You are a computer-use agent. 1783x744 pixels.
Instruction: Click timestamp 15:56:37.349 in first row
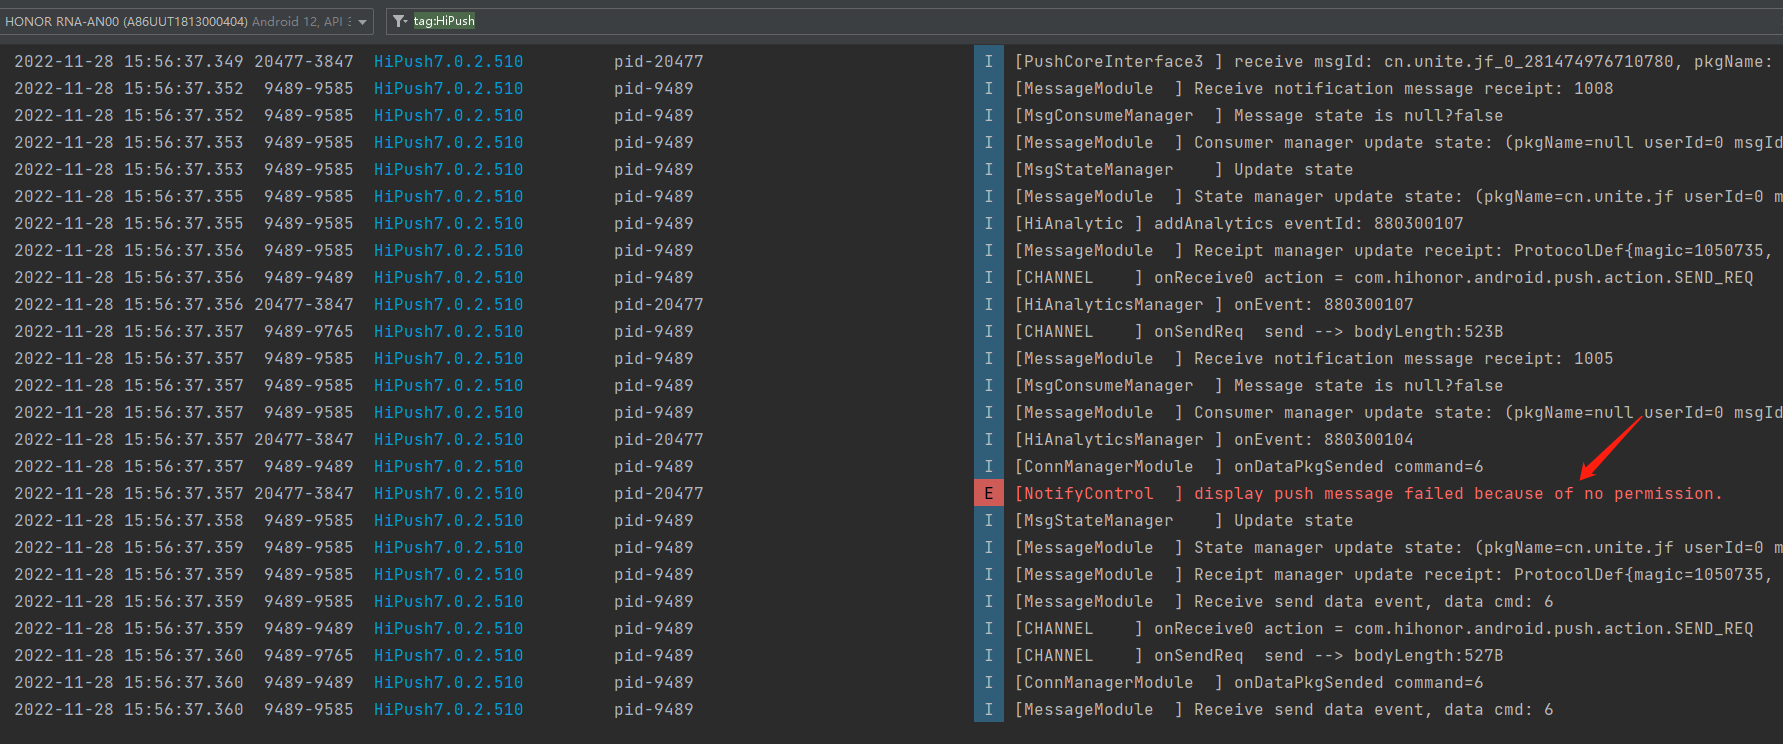[x=183, y=61]
